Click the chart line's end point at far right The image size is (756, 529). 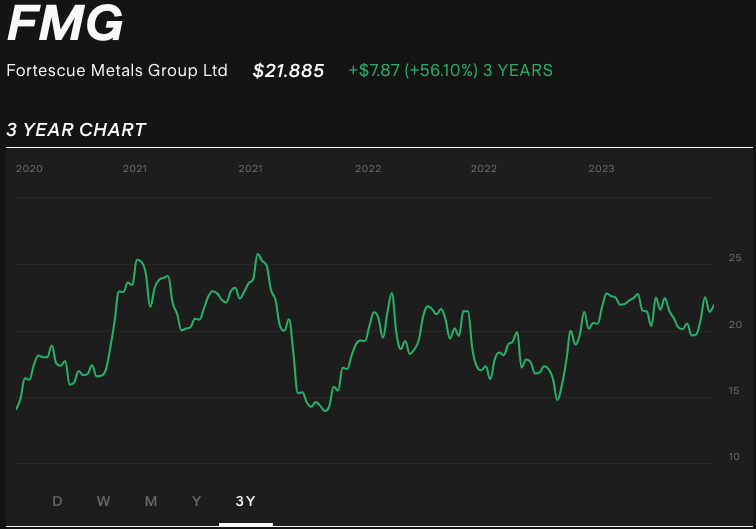(714, 305)
